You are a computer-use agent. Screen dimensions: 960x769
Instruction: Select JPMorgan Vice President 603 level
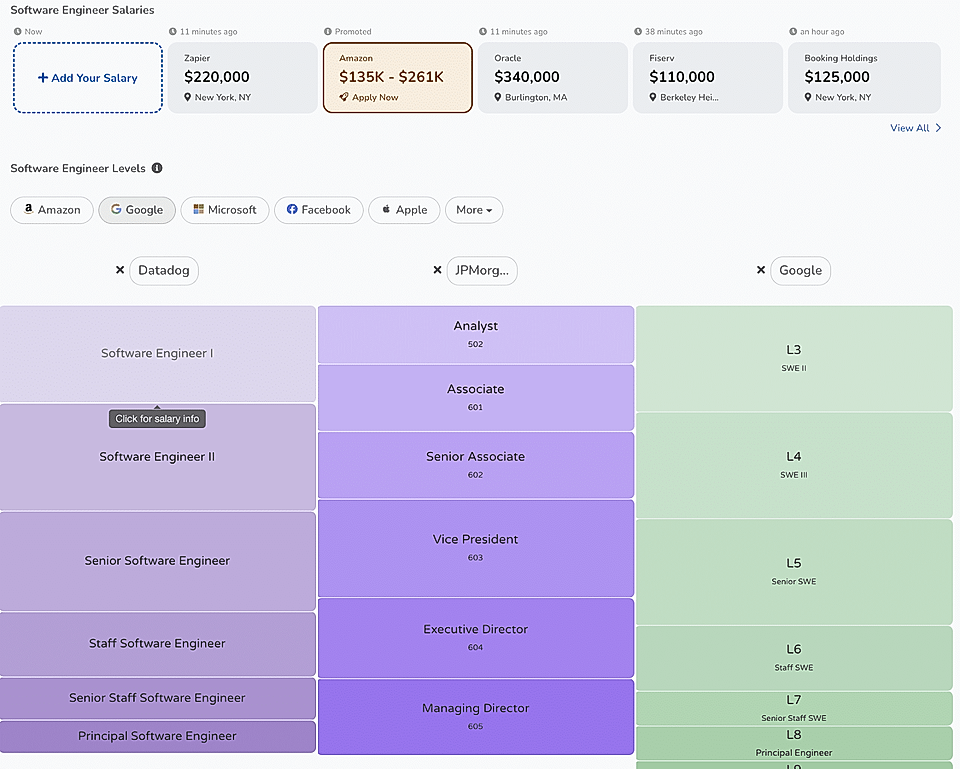[x=476, y=548]
